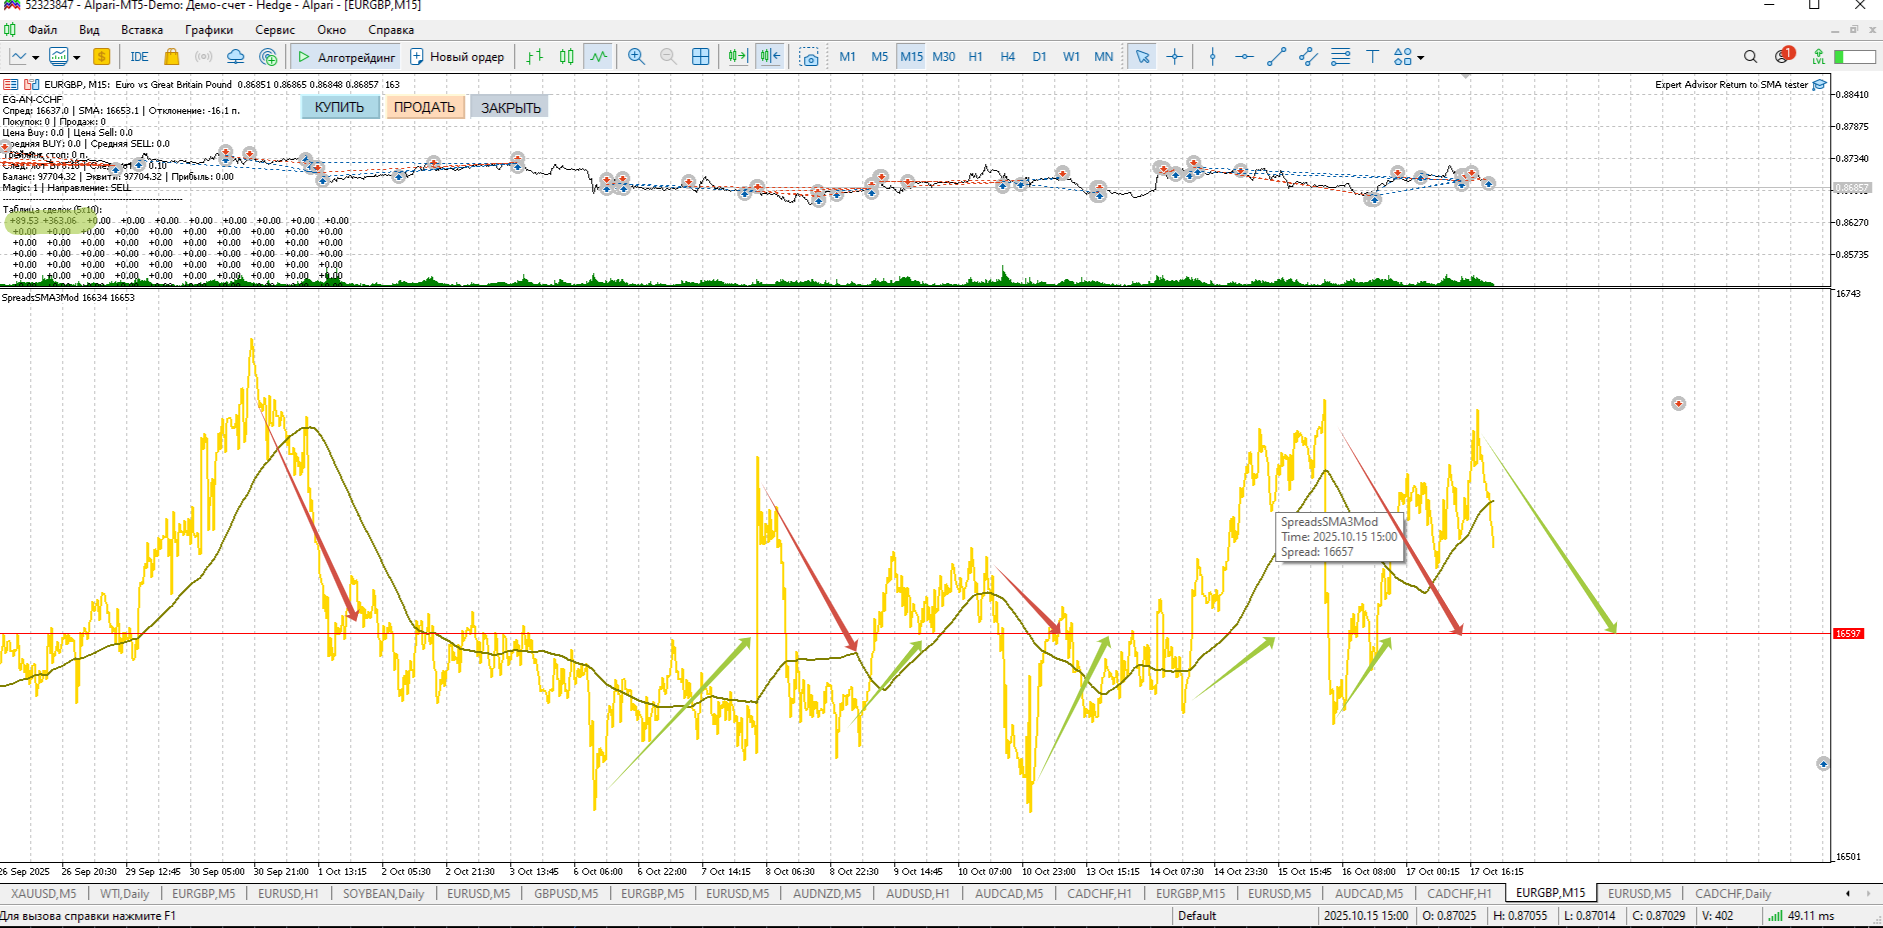
Task: Open the VPS cloud hosting icon
Action: click(235, 57)
